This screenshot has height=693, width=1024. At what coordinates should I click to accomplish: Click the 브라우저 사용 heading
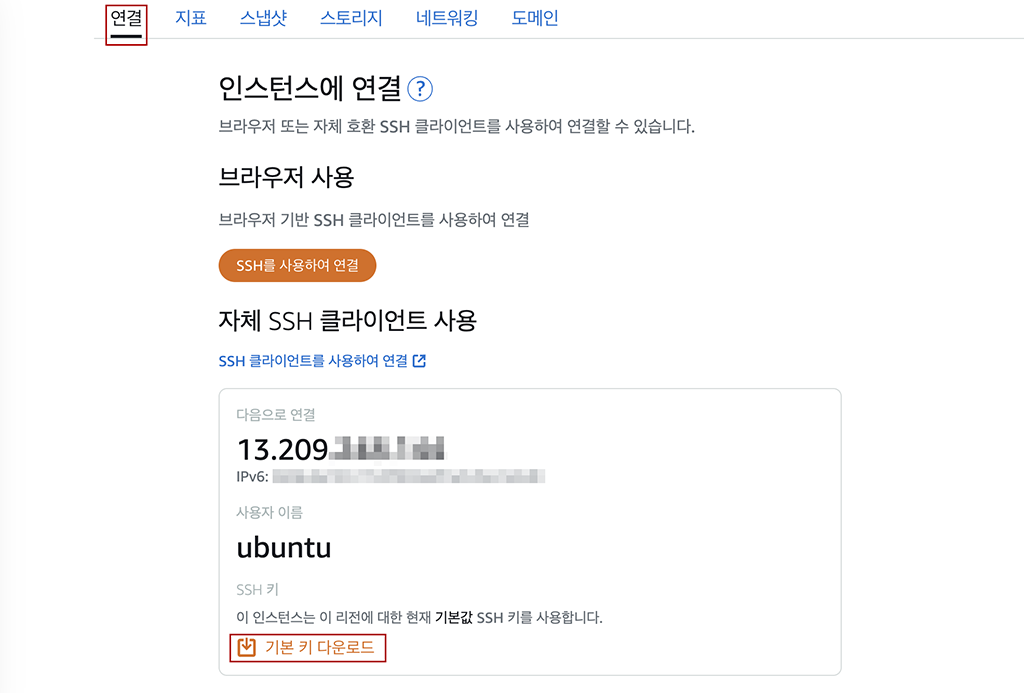(286, 178)
